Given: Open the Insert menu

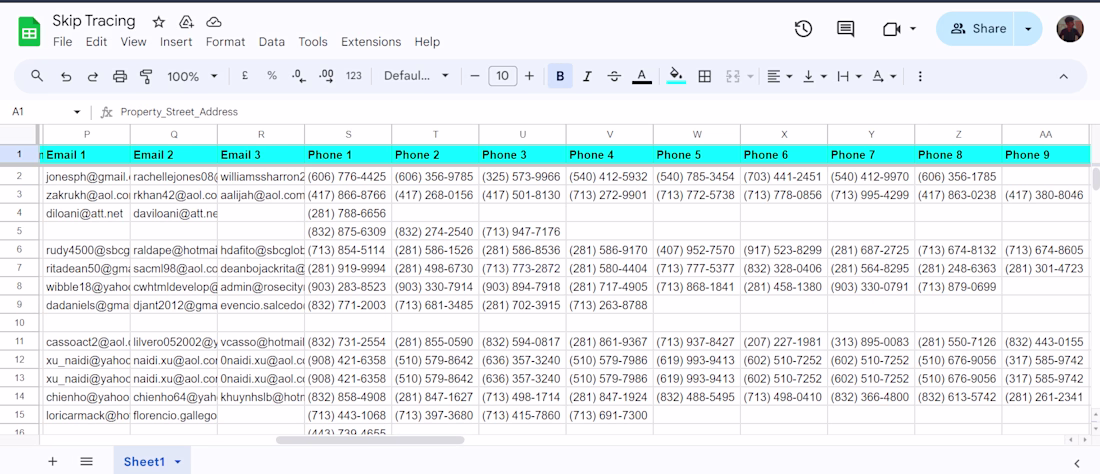Looking at the screenshot, I should coord(176,42).
